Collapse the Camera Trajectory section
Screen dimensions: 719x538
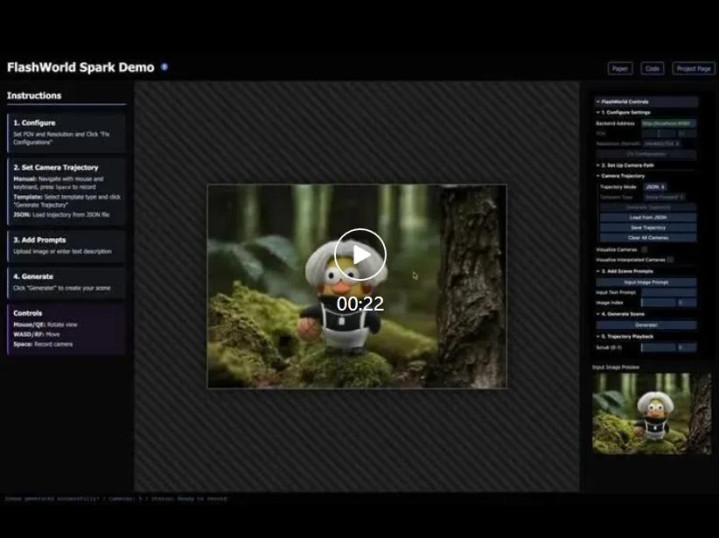point(598,175)
